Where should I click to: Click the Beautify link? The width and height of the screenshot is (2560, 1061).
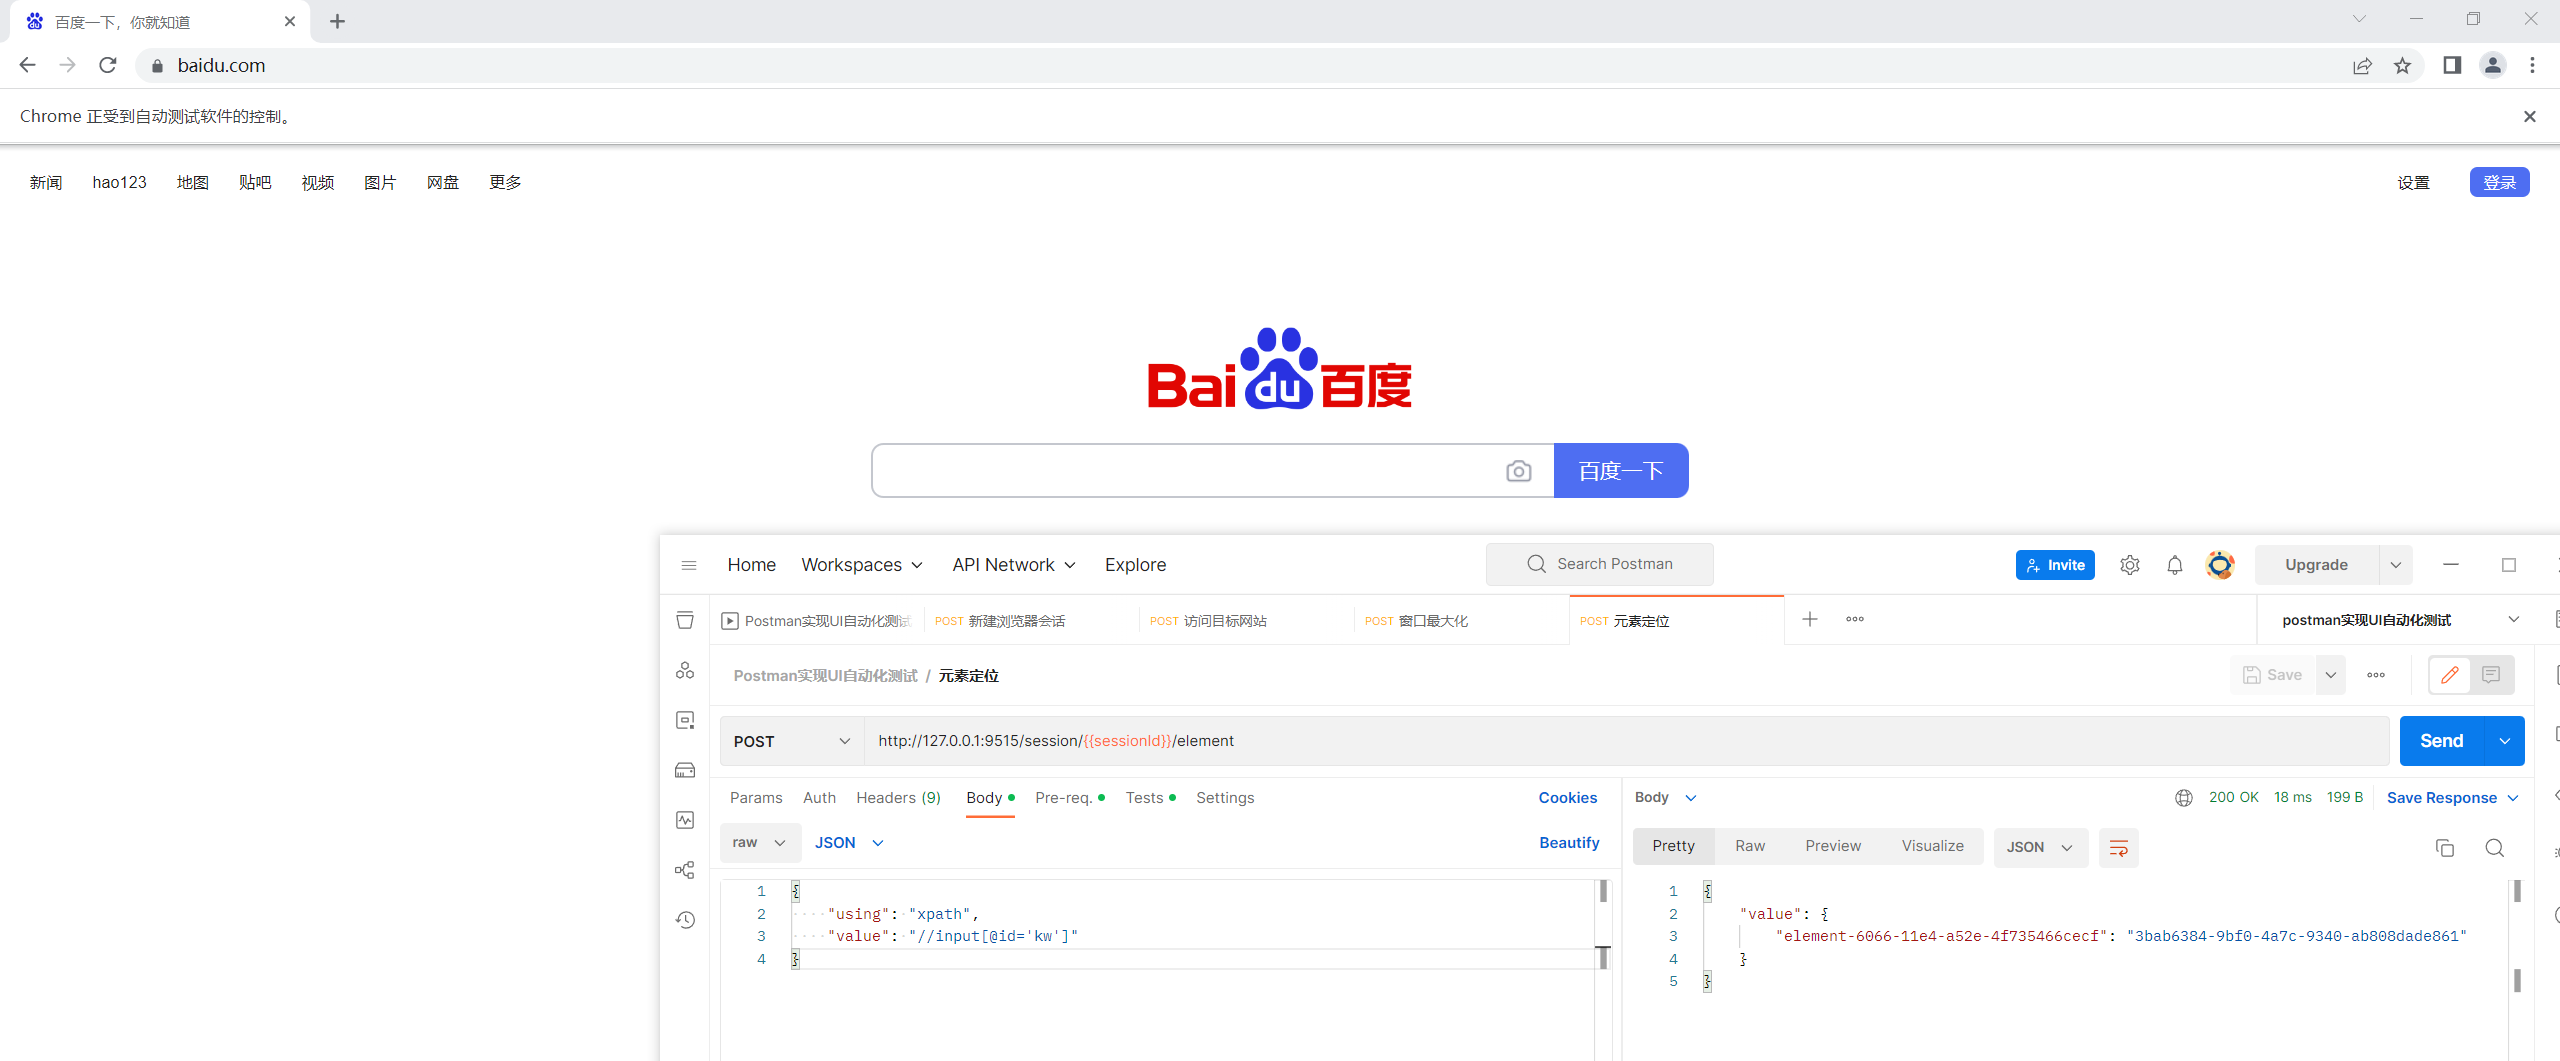point(1569,843)
